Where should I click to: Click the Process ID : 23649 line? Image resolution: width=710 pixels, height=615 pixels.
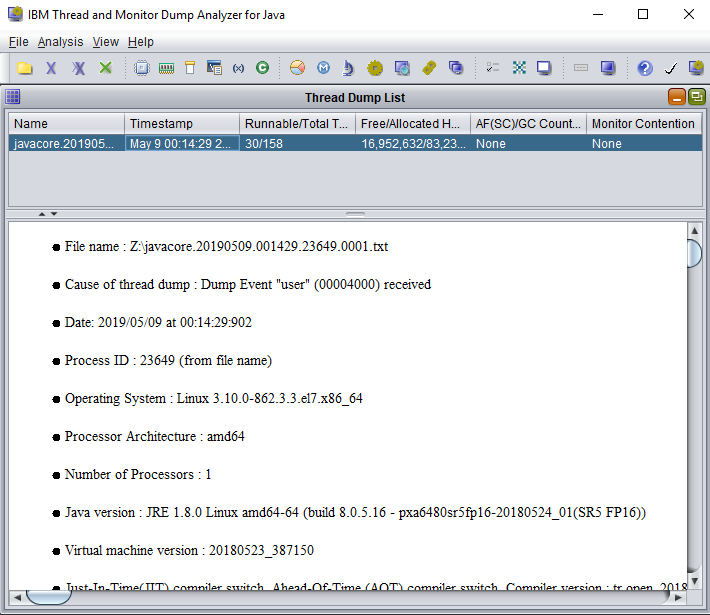pos(168,360)
